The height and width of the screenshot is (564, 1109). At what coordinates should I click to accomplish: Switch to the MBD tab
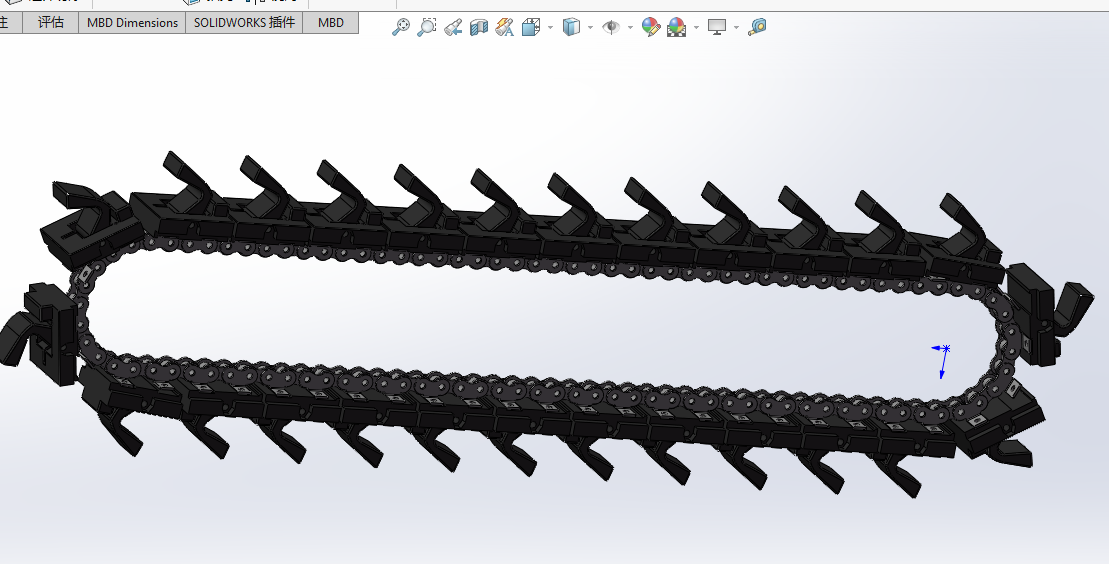pos(330,23)
